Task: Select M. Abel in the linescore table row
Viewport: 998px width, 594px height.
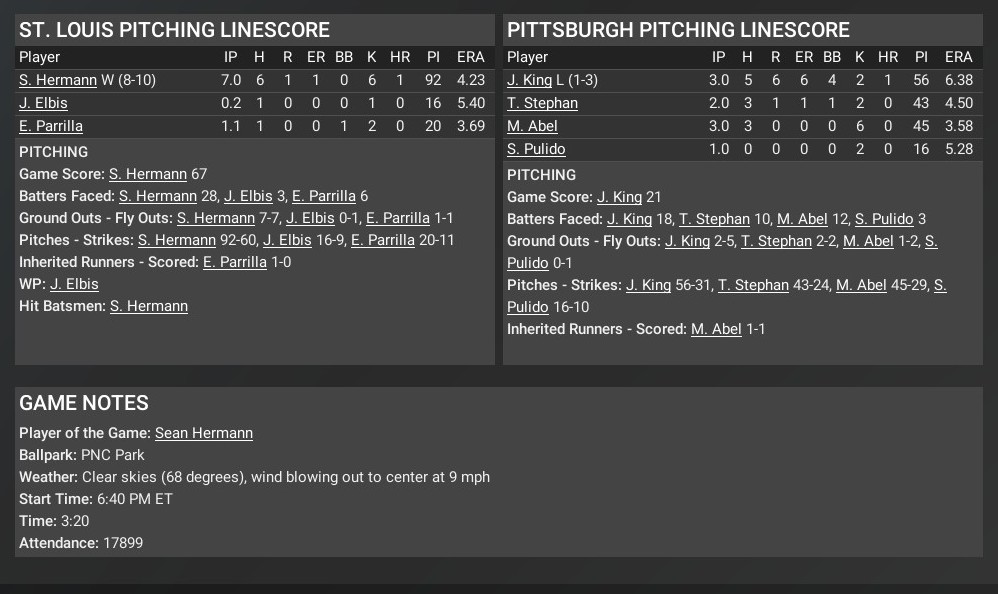Action: [532, 126]
